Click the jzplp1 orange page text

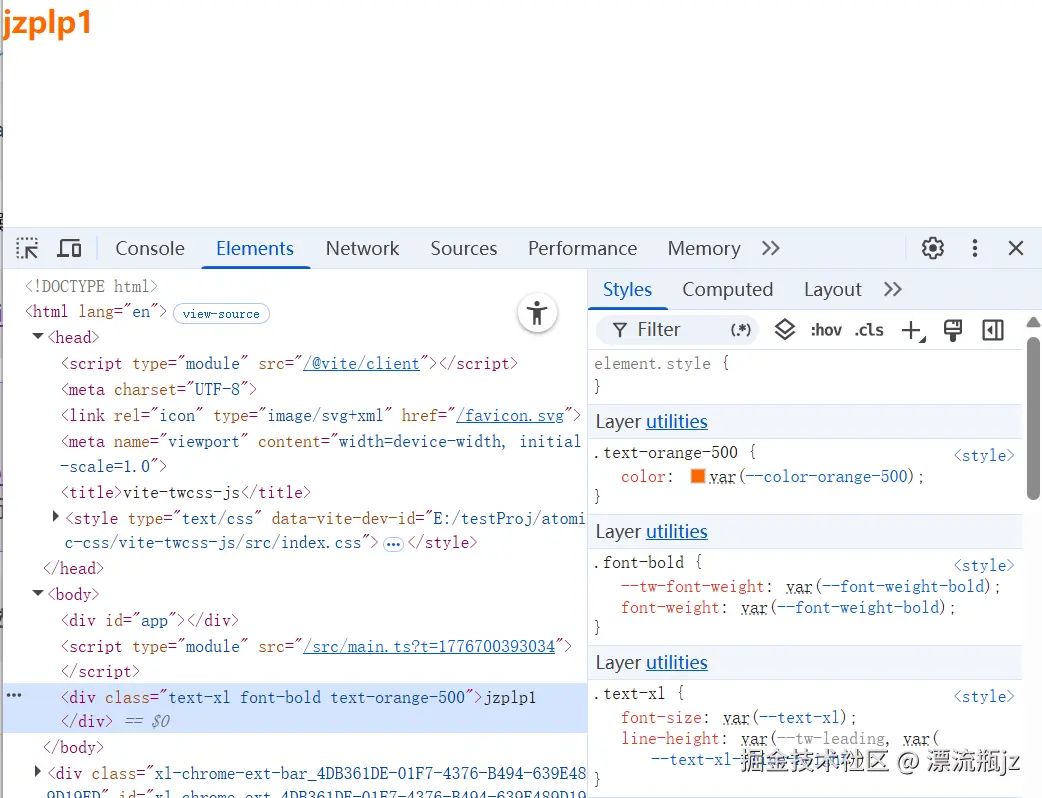tap(46, 23)
